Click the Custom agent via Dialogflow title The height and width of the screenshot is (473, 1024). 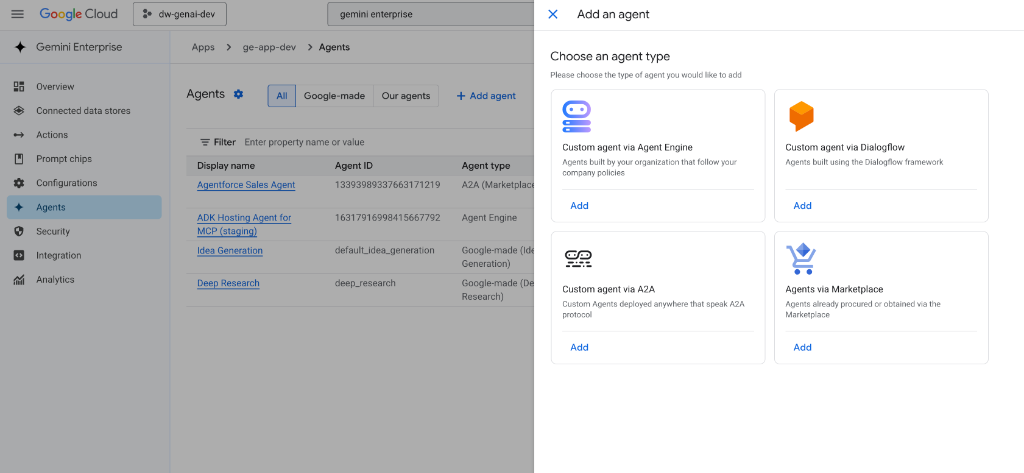coord(845,148)
